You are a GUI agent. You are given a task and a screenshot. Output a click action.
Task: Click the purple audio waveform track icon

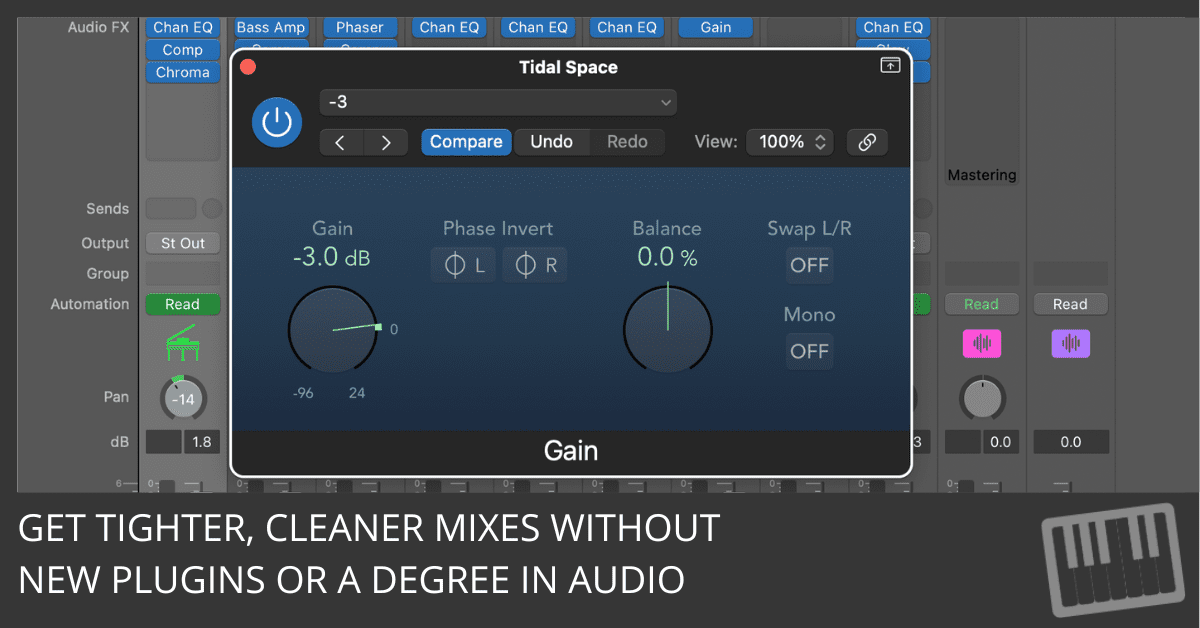tap(1070, 344)
